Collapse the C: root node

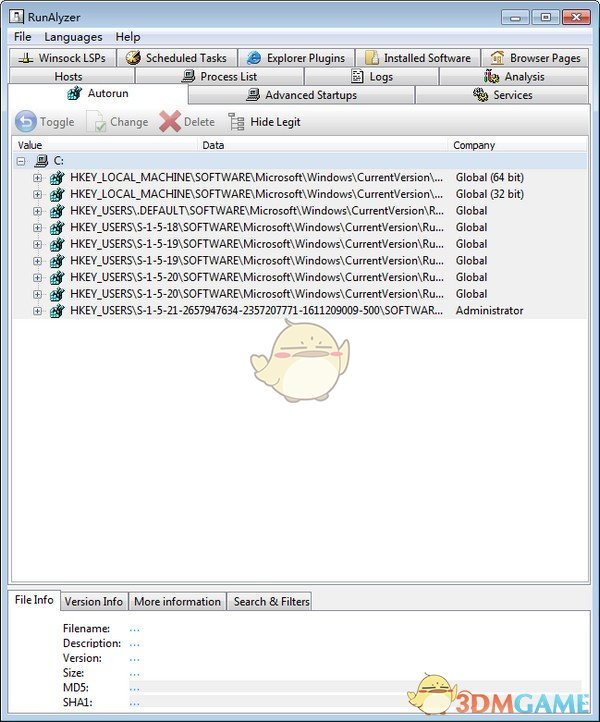(x=21, y=161)
